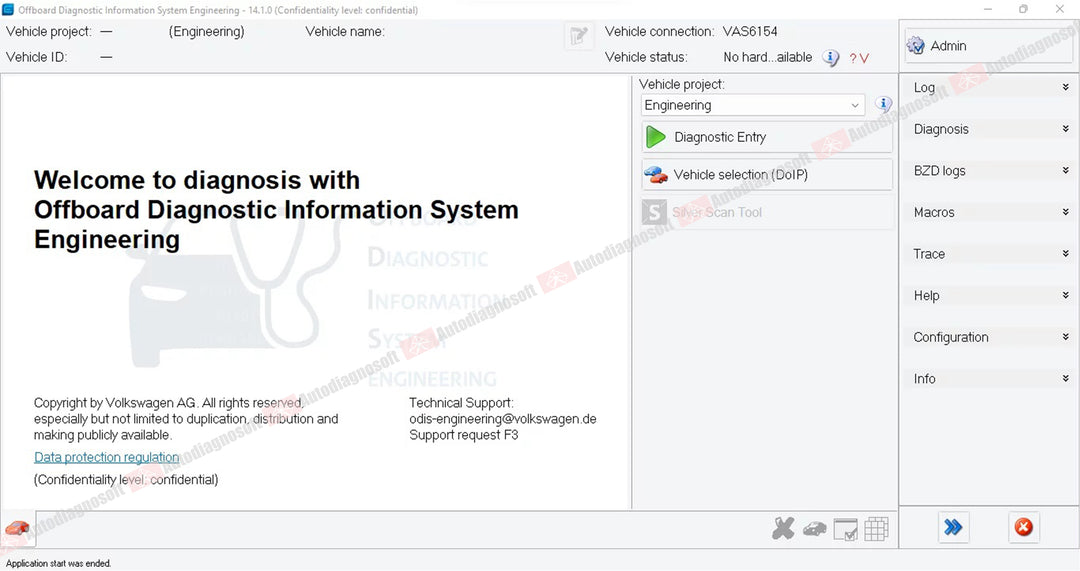Click the Vehicle selection (DoIP) cars icon
Image resolution: width=1080 pixels, height=571 pixels.
tap(656, 175)
